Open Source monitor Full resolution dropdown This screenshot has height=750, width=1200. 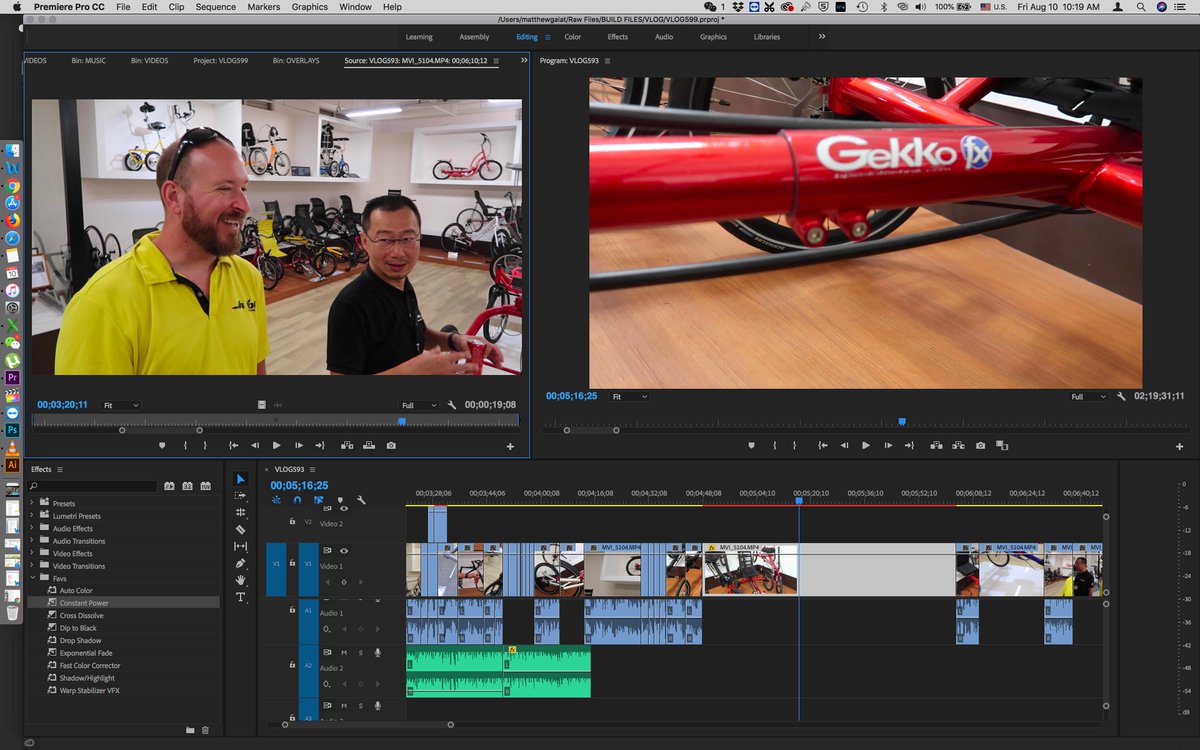419,405
